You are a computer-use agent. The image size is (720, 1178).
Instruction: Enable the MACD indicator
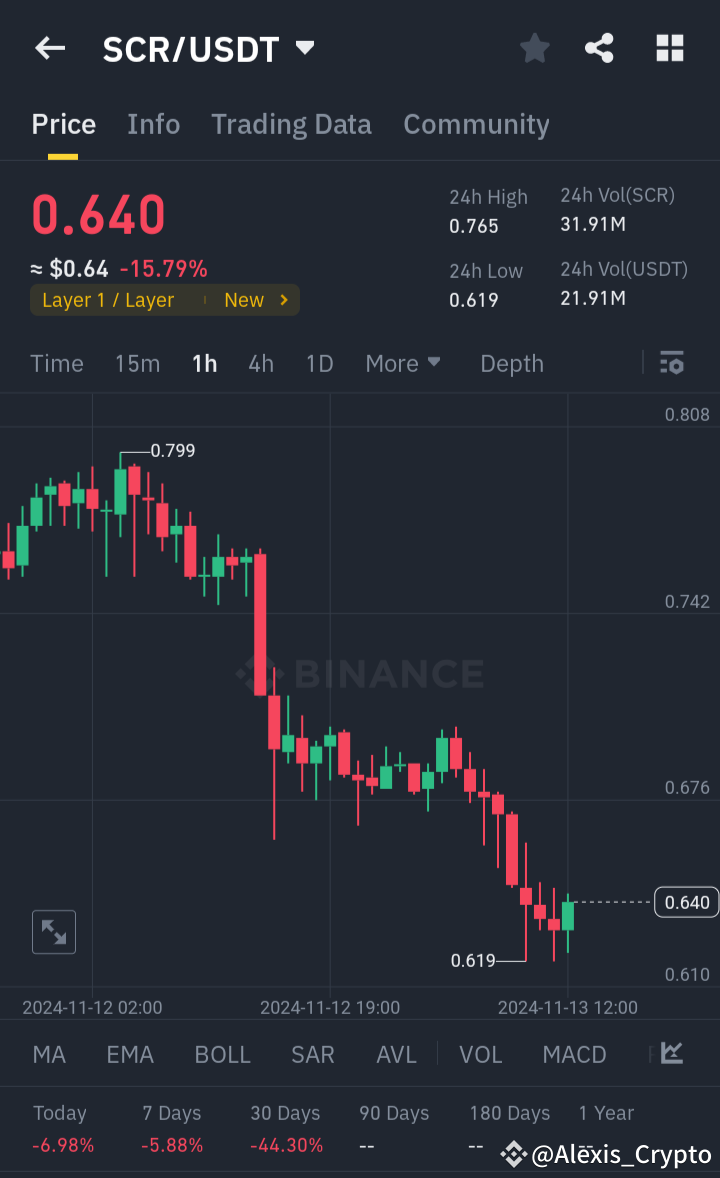[x=574, y=1054]
